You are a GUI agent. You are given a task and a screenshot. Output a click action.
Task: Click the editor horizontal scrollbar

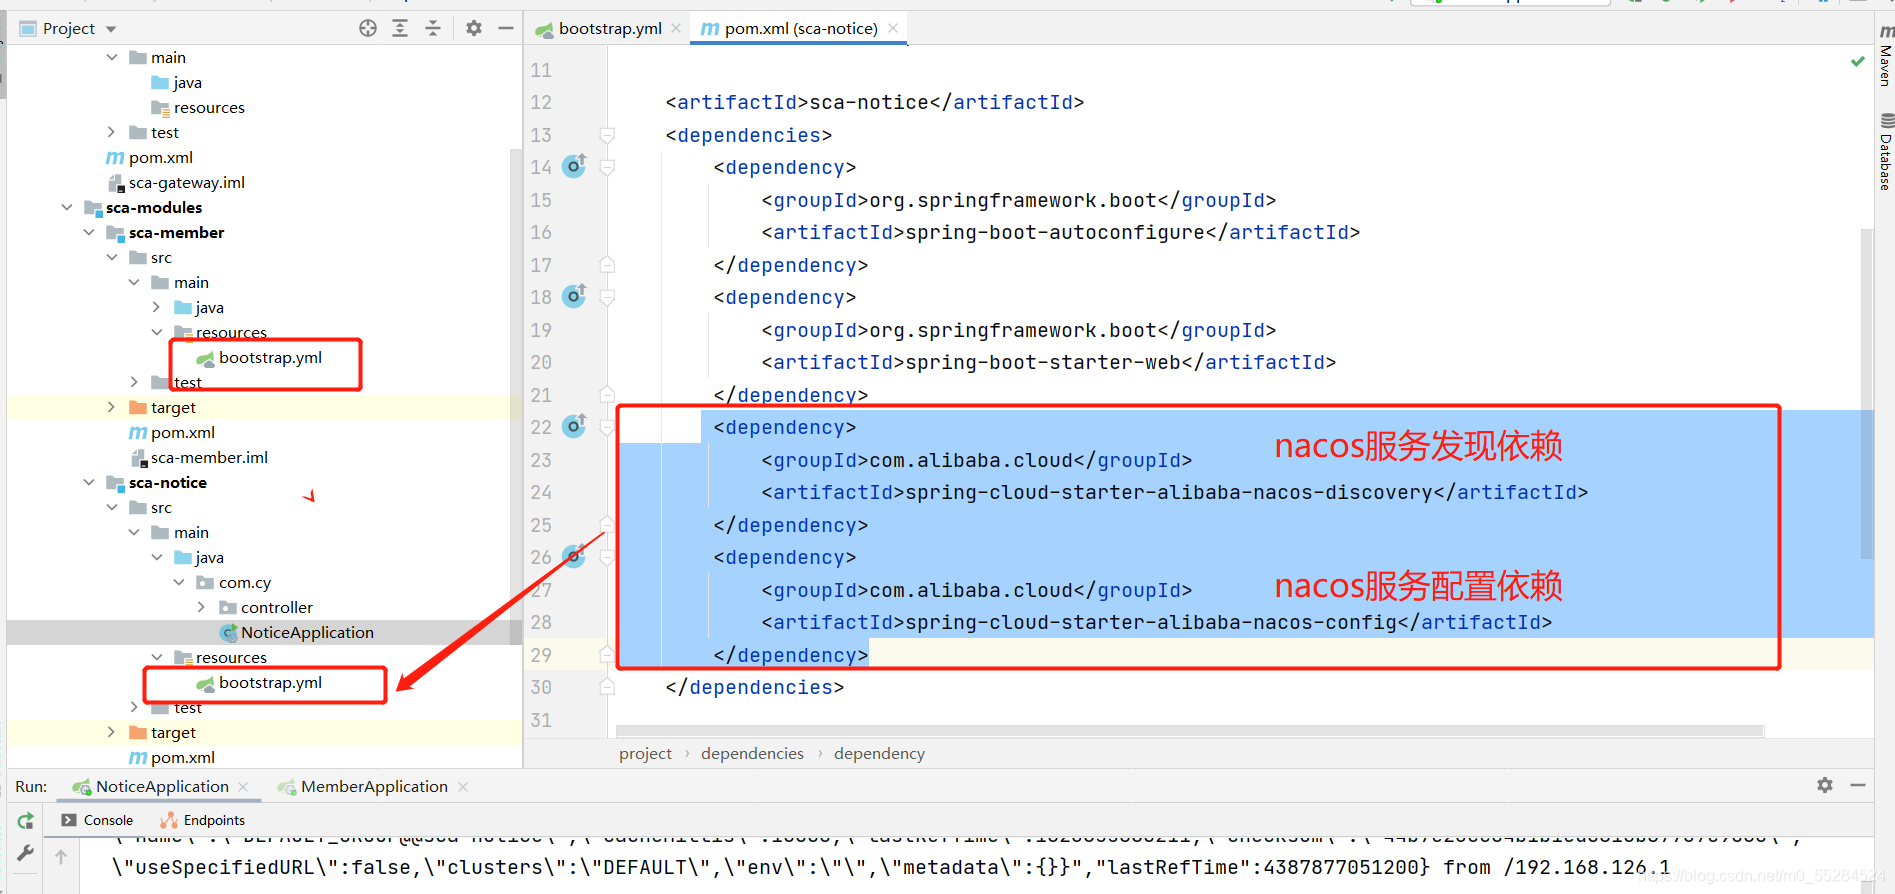[1190, 731]
